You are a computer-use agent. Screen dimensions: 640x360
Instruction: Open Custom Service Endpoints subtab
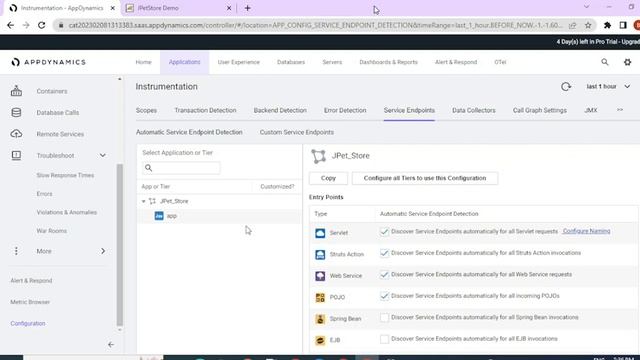[297, 132]
